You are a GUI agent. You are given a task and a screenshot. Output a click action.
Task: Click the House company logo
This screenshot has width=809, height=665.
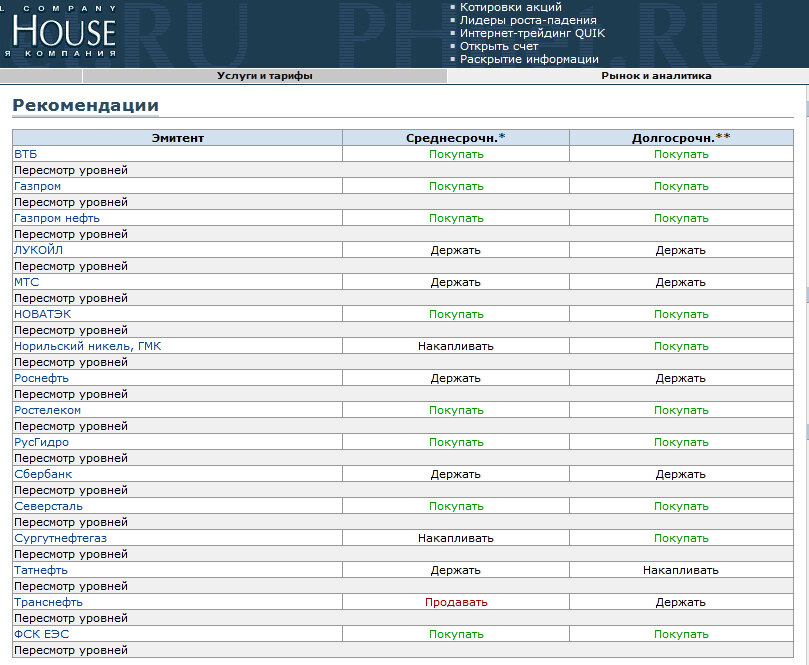(59, 31)
